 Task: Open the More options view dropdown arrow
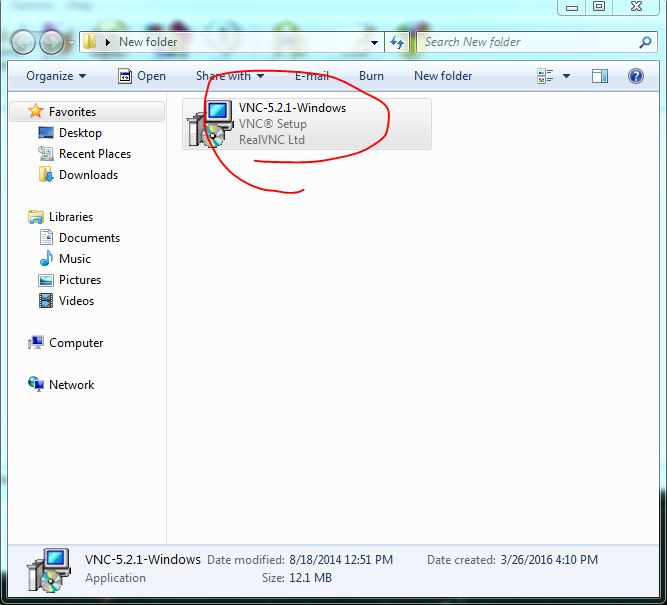566,76
